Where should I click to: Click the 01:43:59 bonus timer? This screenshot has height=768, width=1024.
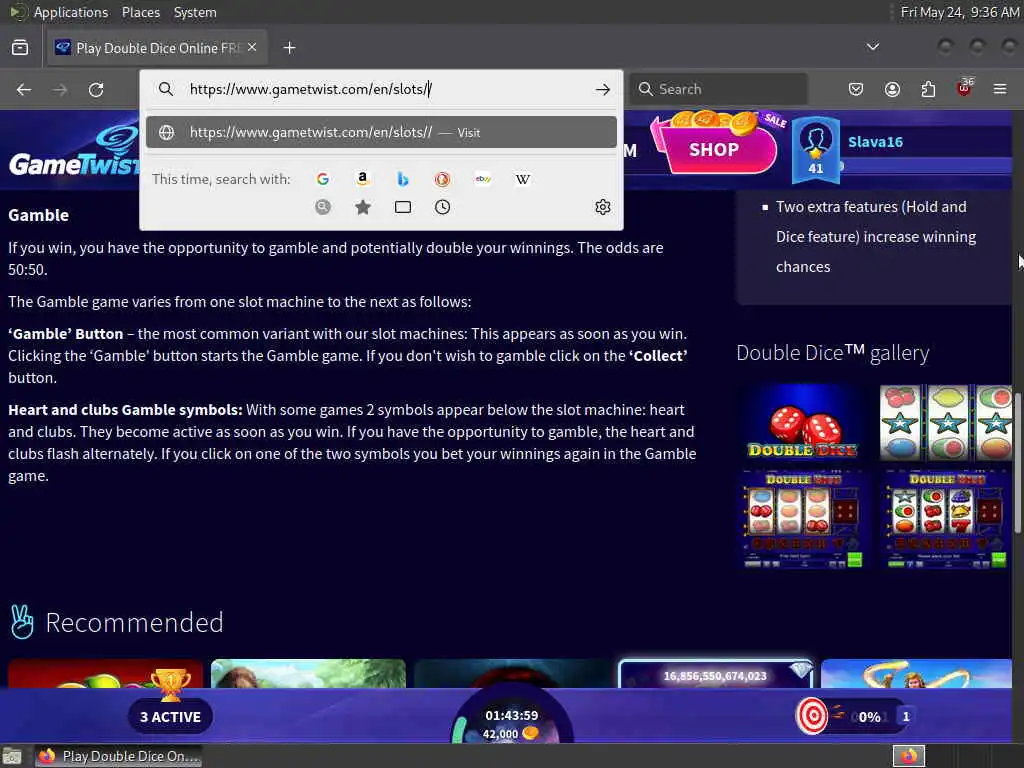point(511,716)
